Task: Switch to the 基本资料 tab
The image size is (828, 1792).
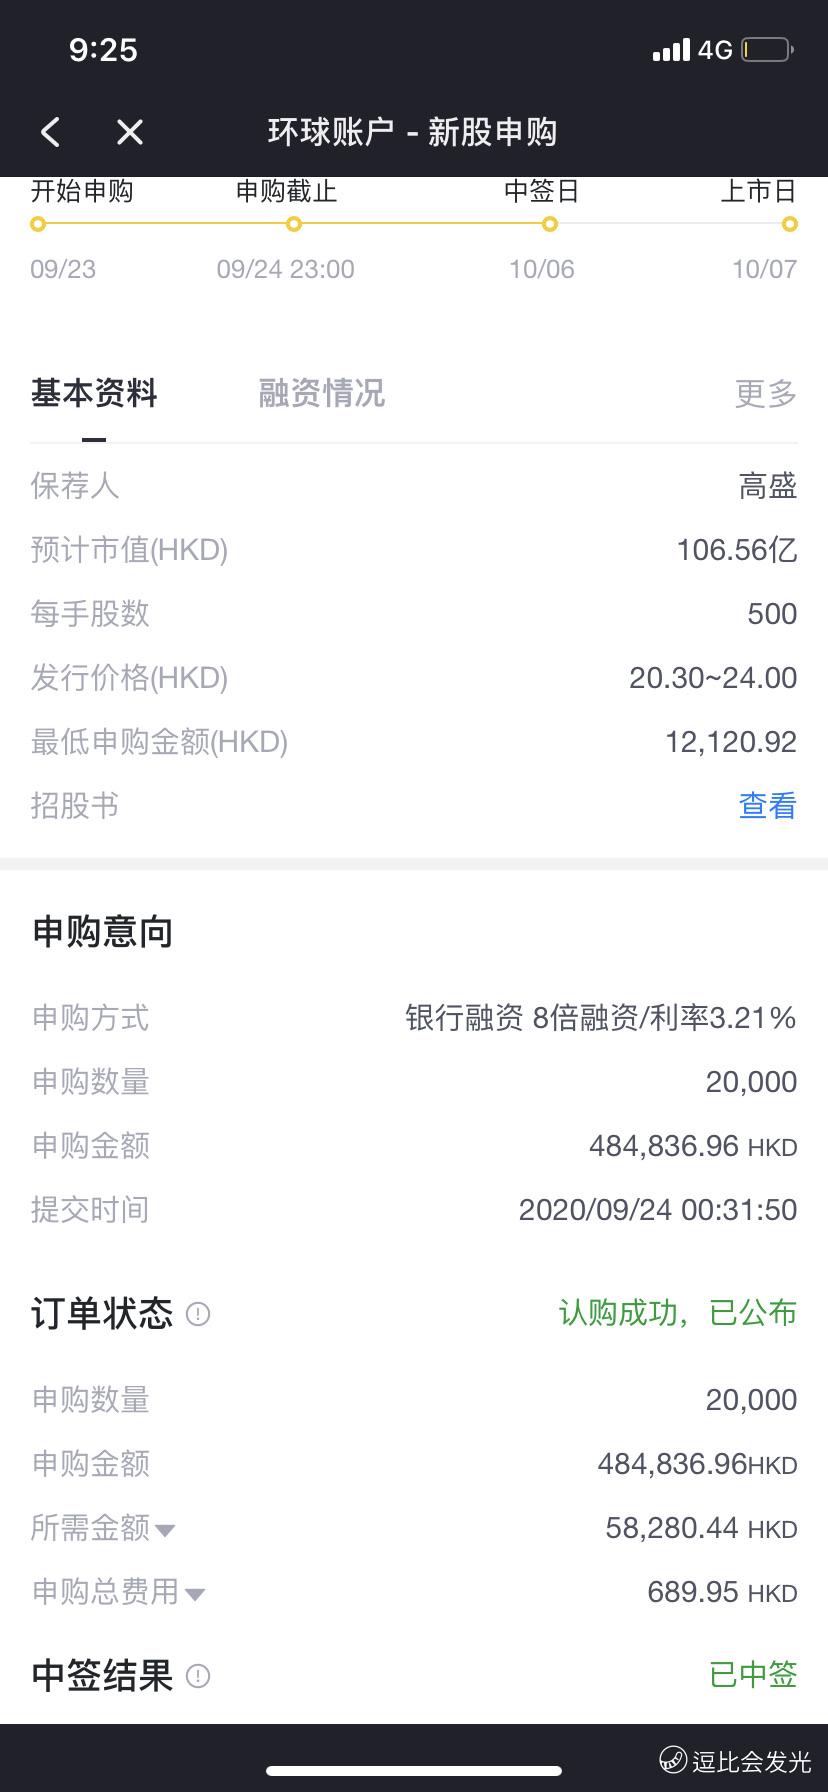Action: [94, 393]
